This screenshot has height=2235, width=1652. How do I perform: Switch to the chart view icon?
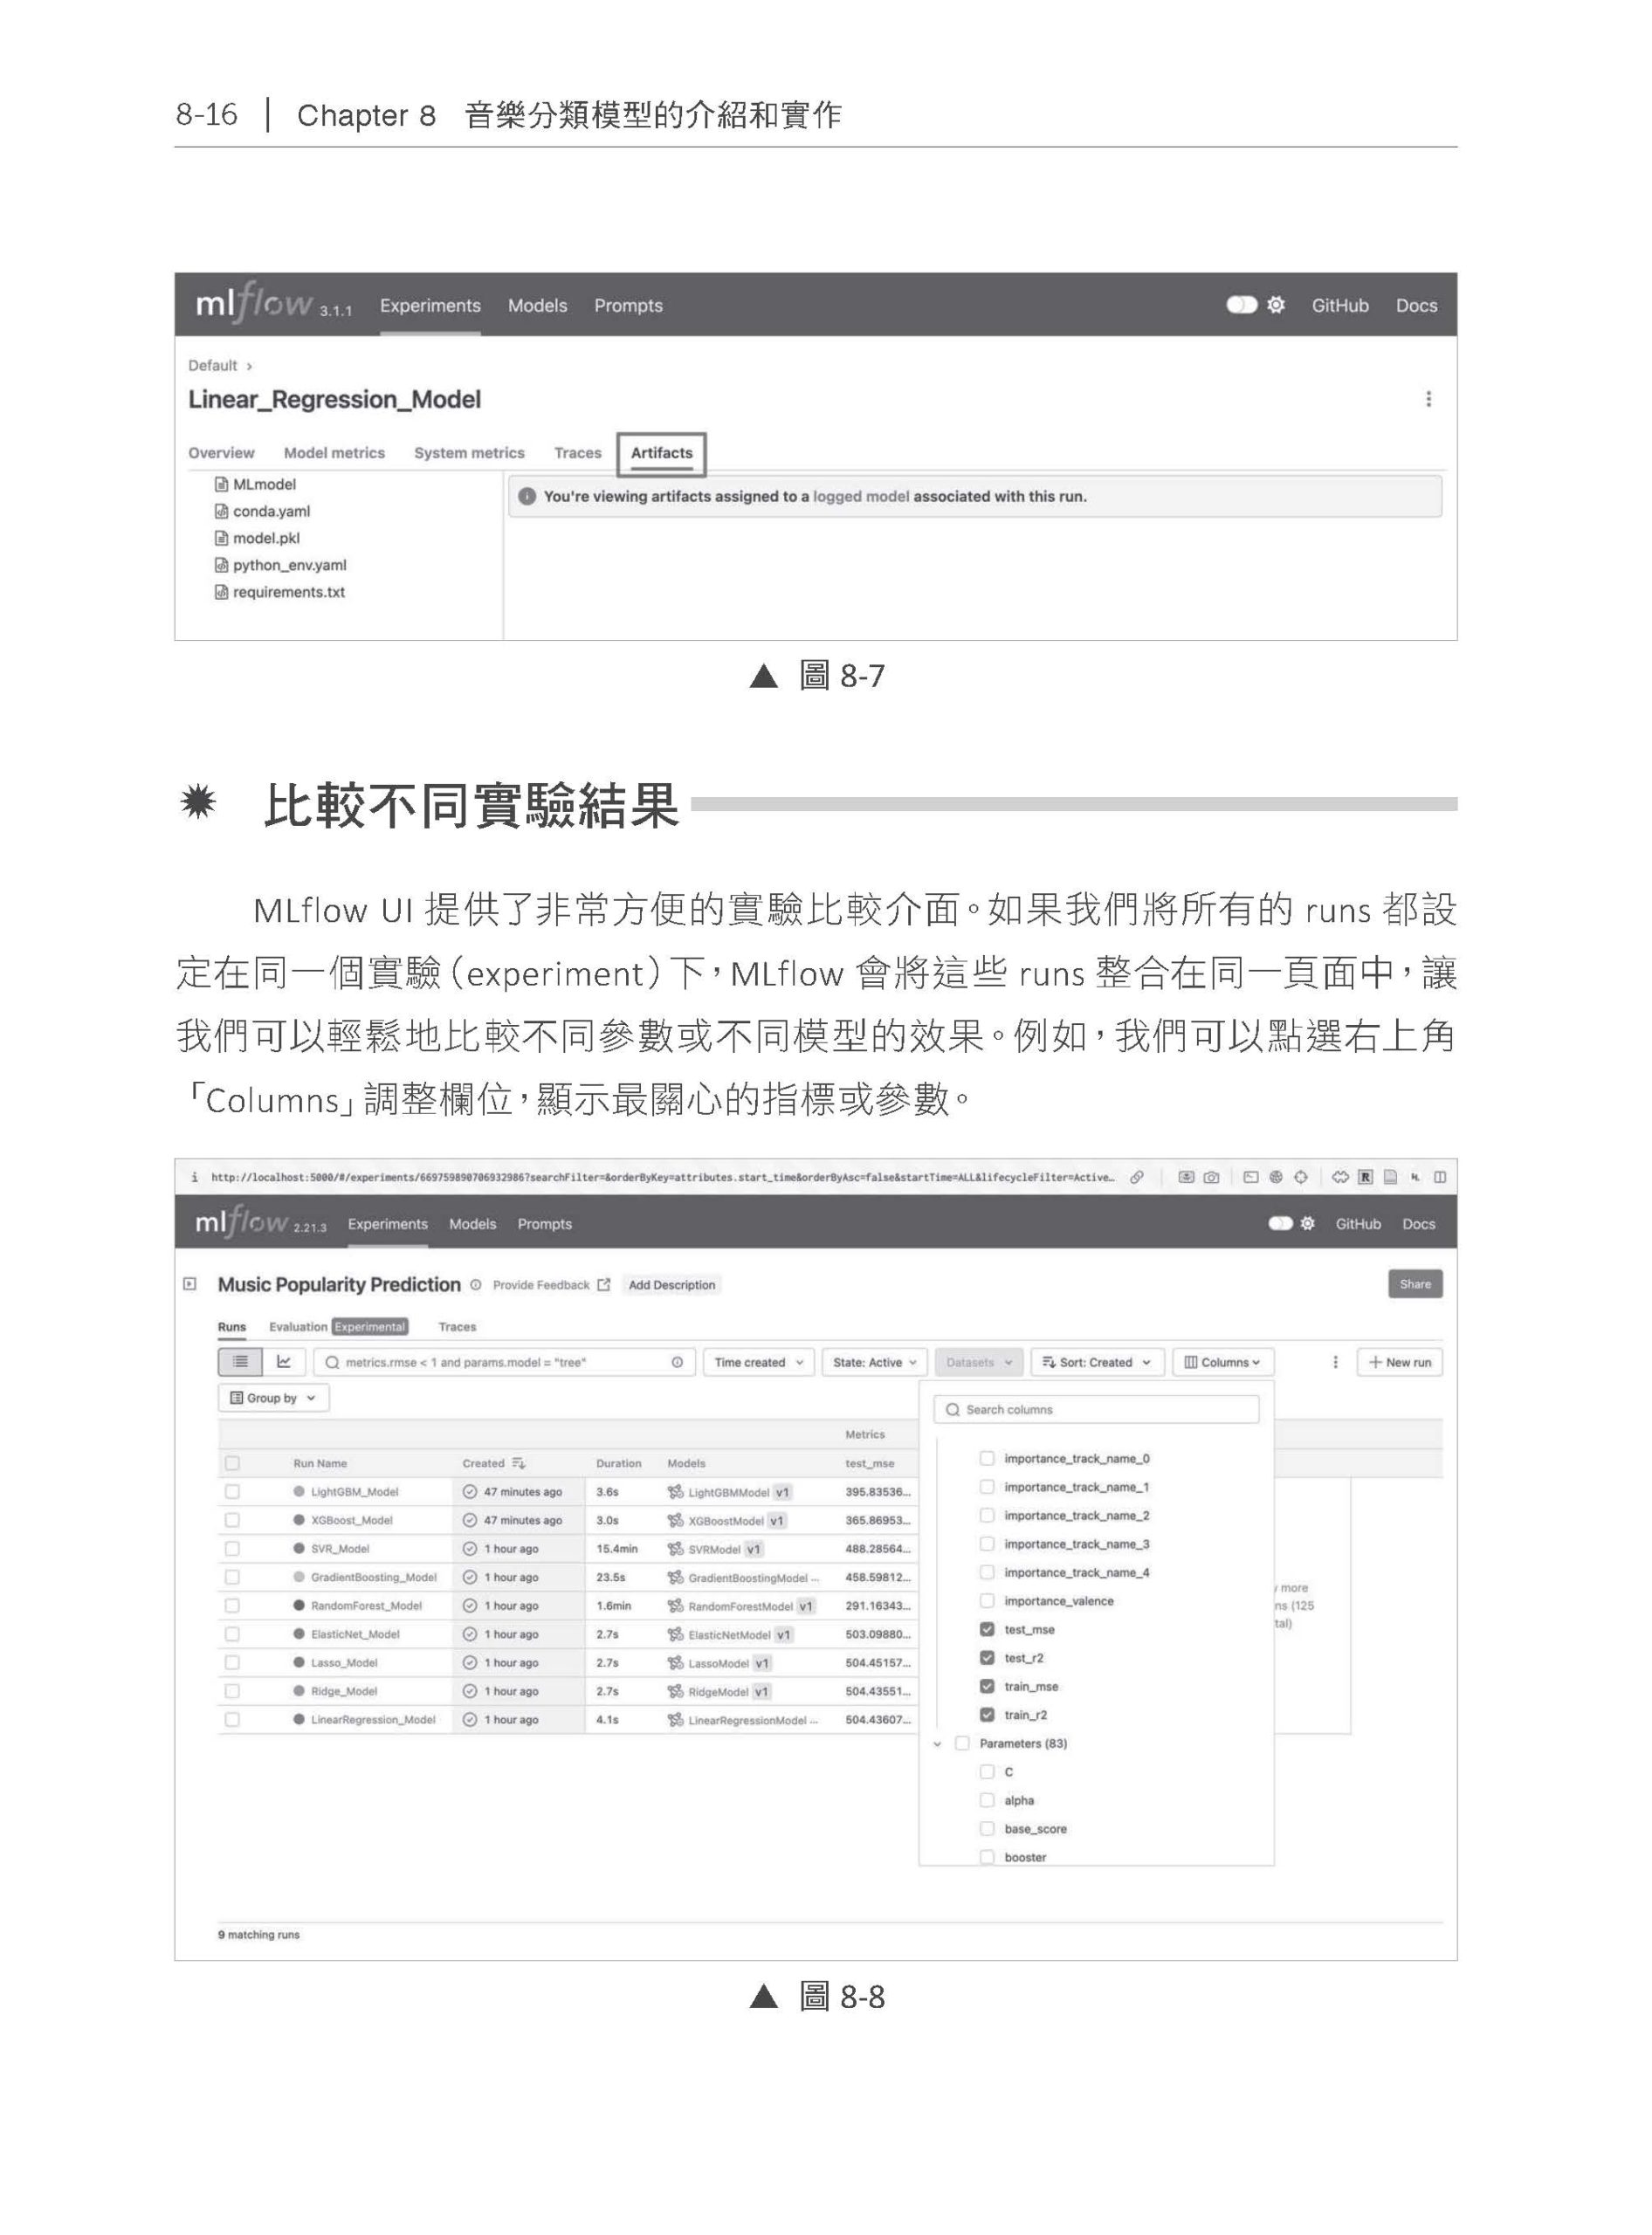284,1361
